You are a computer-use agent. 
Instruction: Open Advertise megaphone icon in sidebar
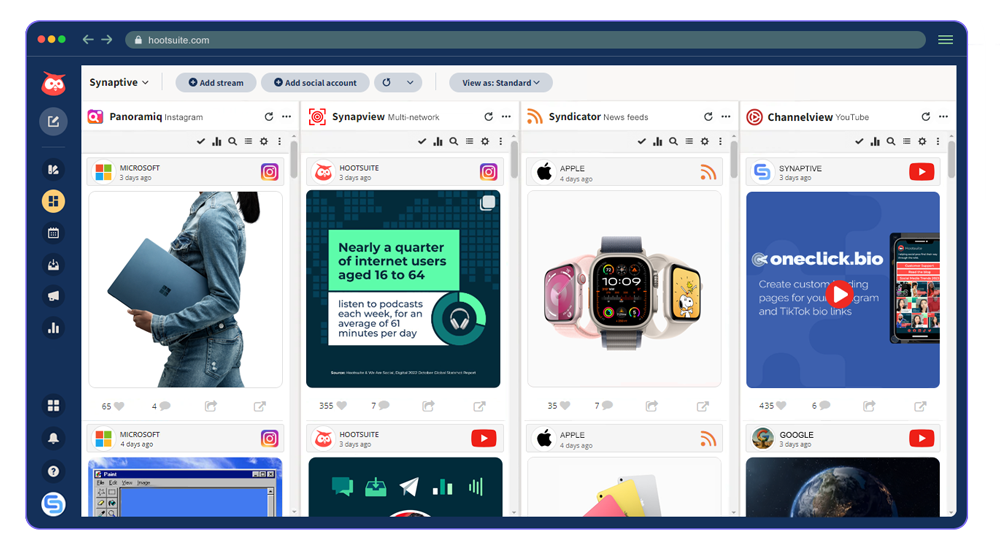(54, 296)
